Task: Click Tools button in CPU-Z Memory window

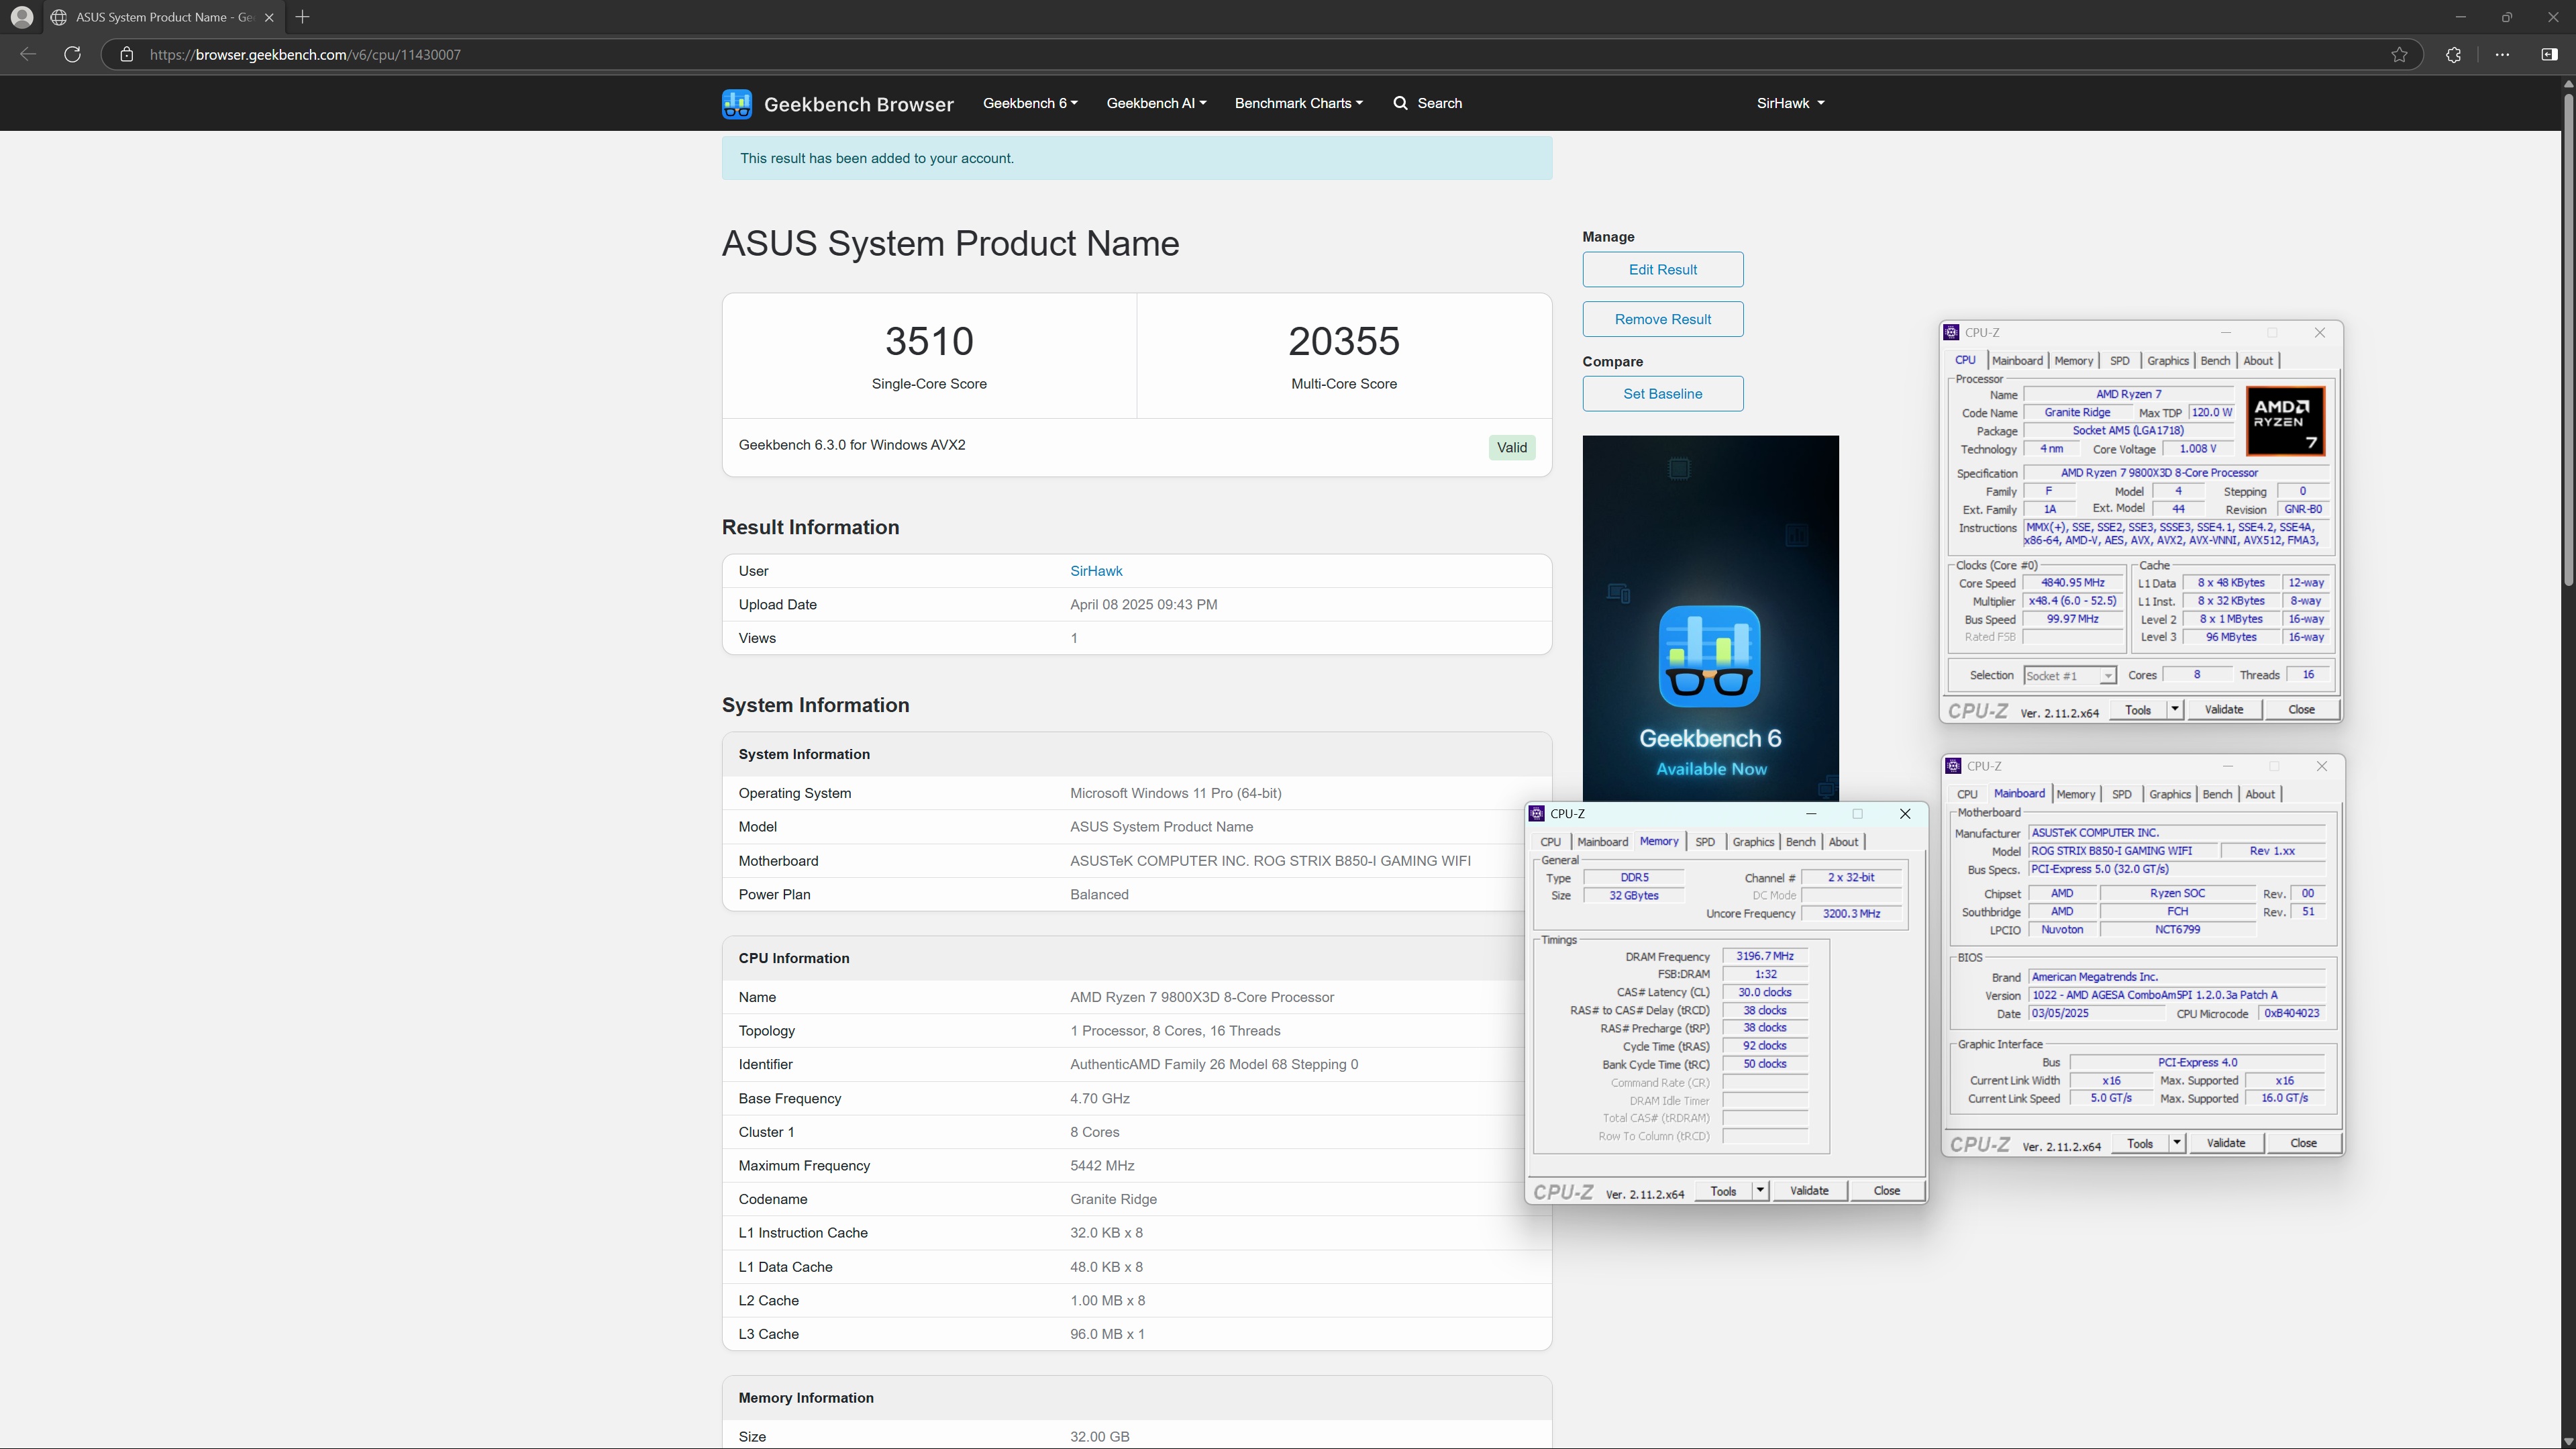Action: point(1723,1191)
